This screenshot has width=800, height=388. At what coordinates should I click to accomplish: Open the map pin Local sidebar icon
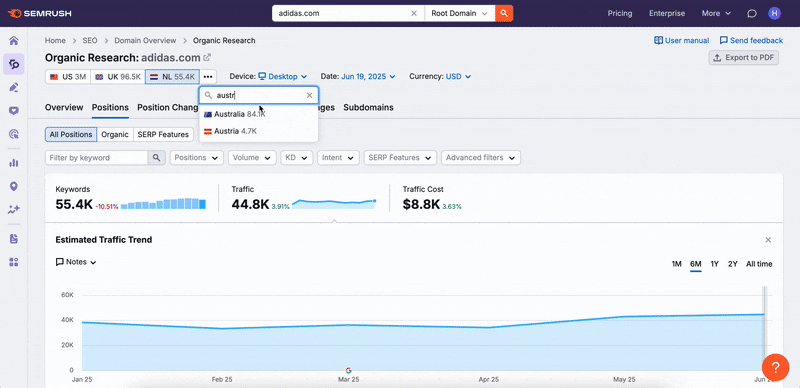click(14, 186)
